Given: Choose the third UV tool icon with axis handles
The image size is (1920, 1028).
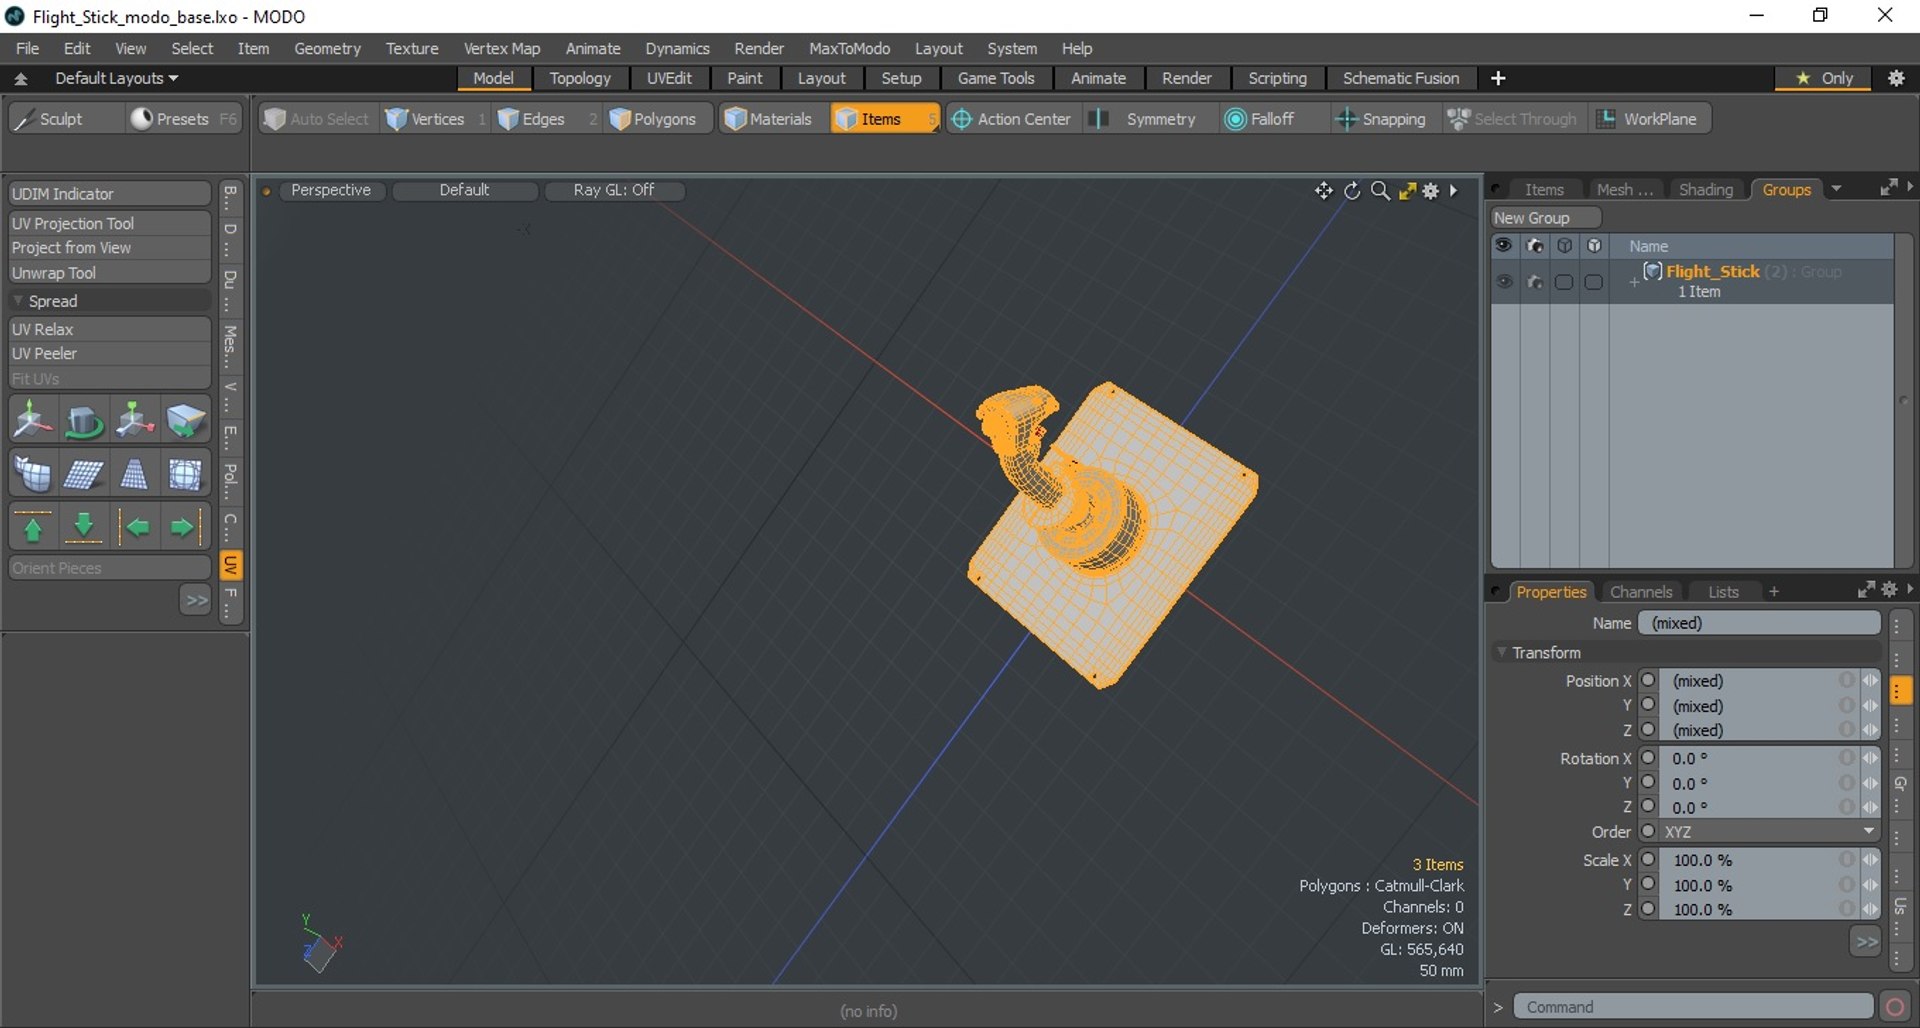Looking at the screenshot, I should coord(134,421).
